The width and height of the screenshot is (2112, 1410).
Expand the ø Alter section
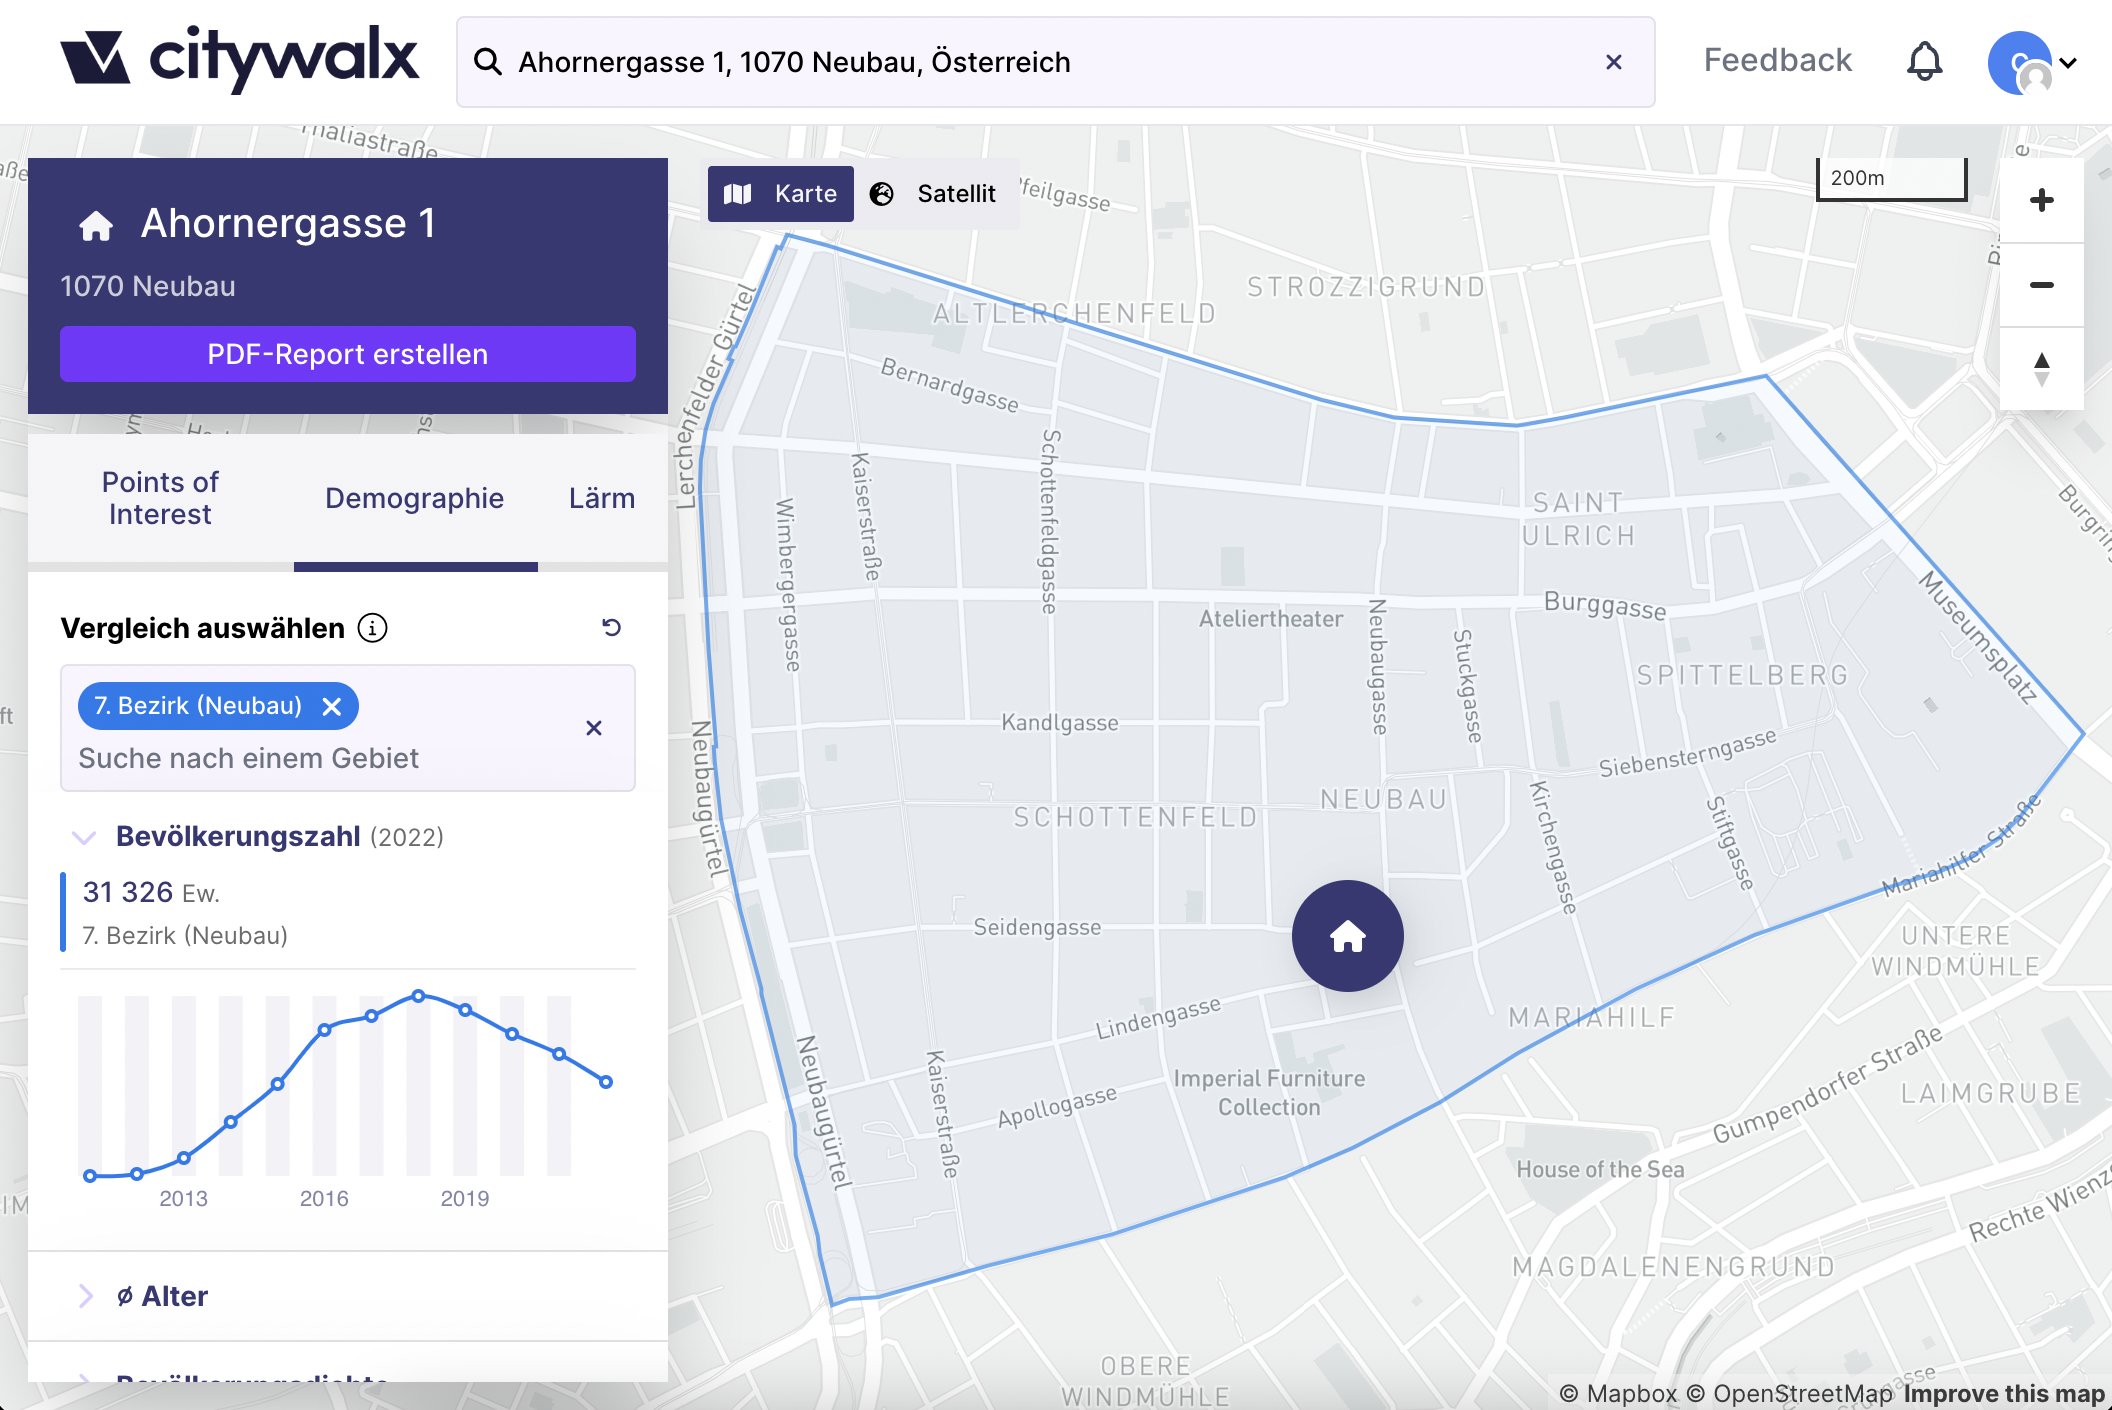(85, 1296)
